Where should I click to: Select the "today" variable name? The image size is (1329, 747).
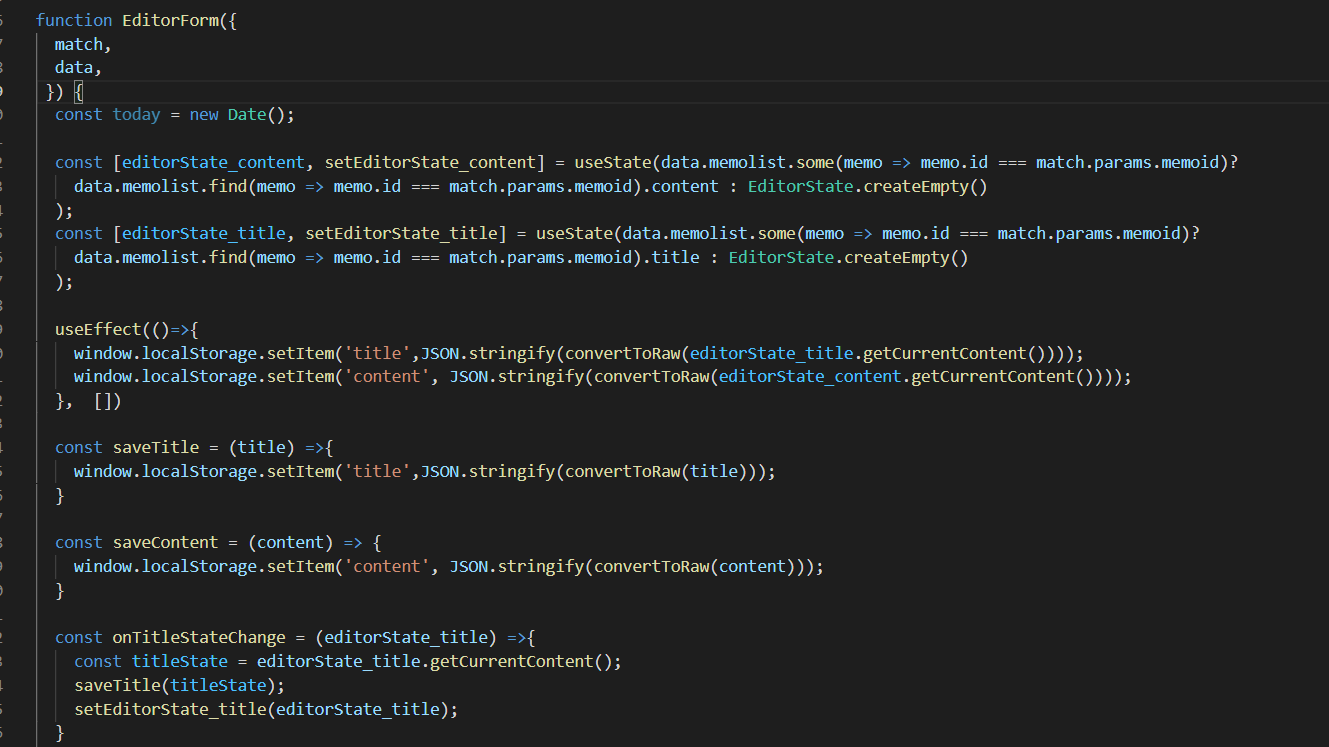136,115
